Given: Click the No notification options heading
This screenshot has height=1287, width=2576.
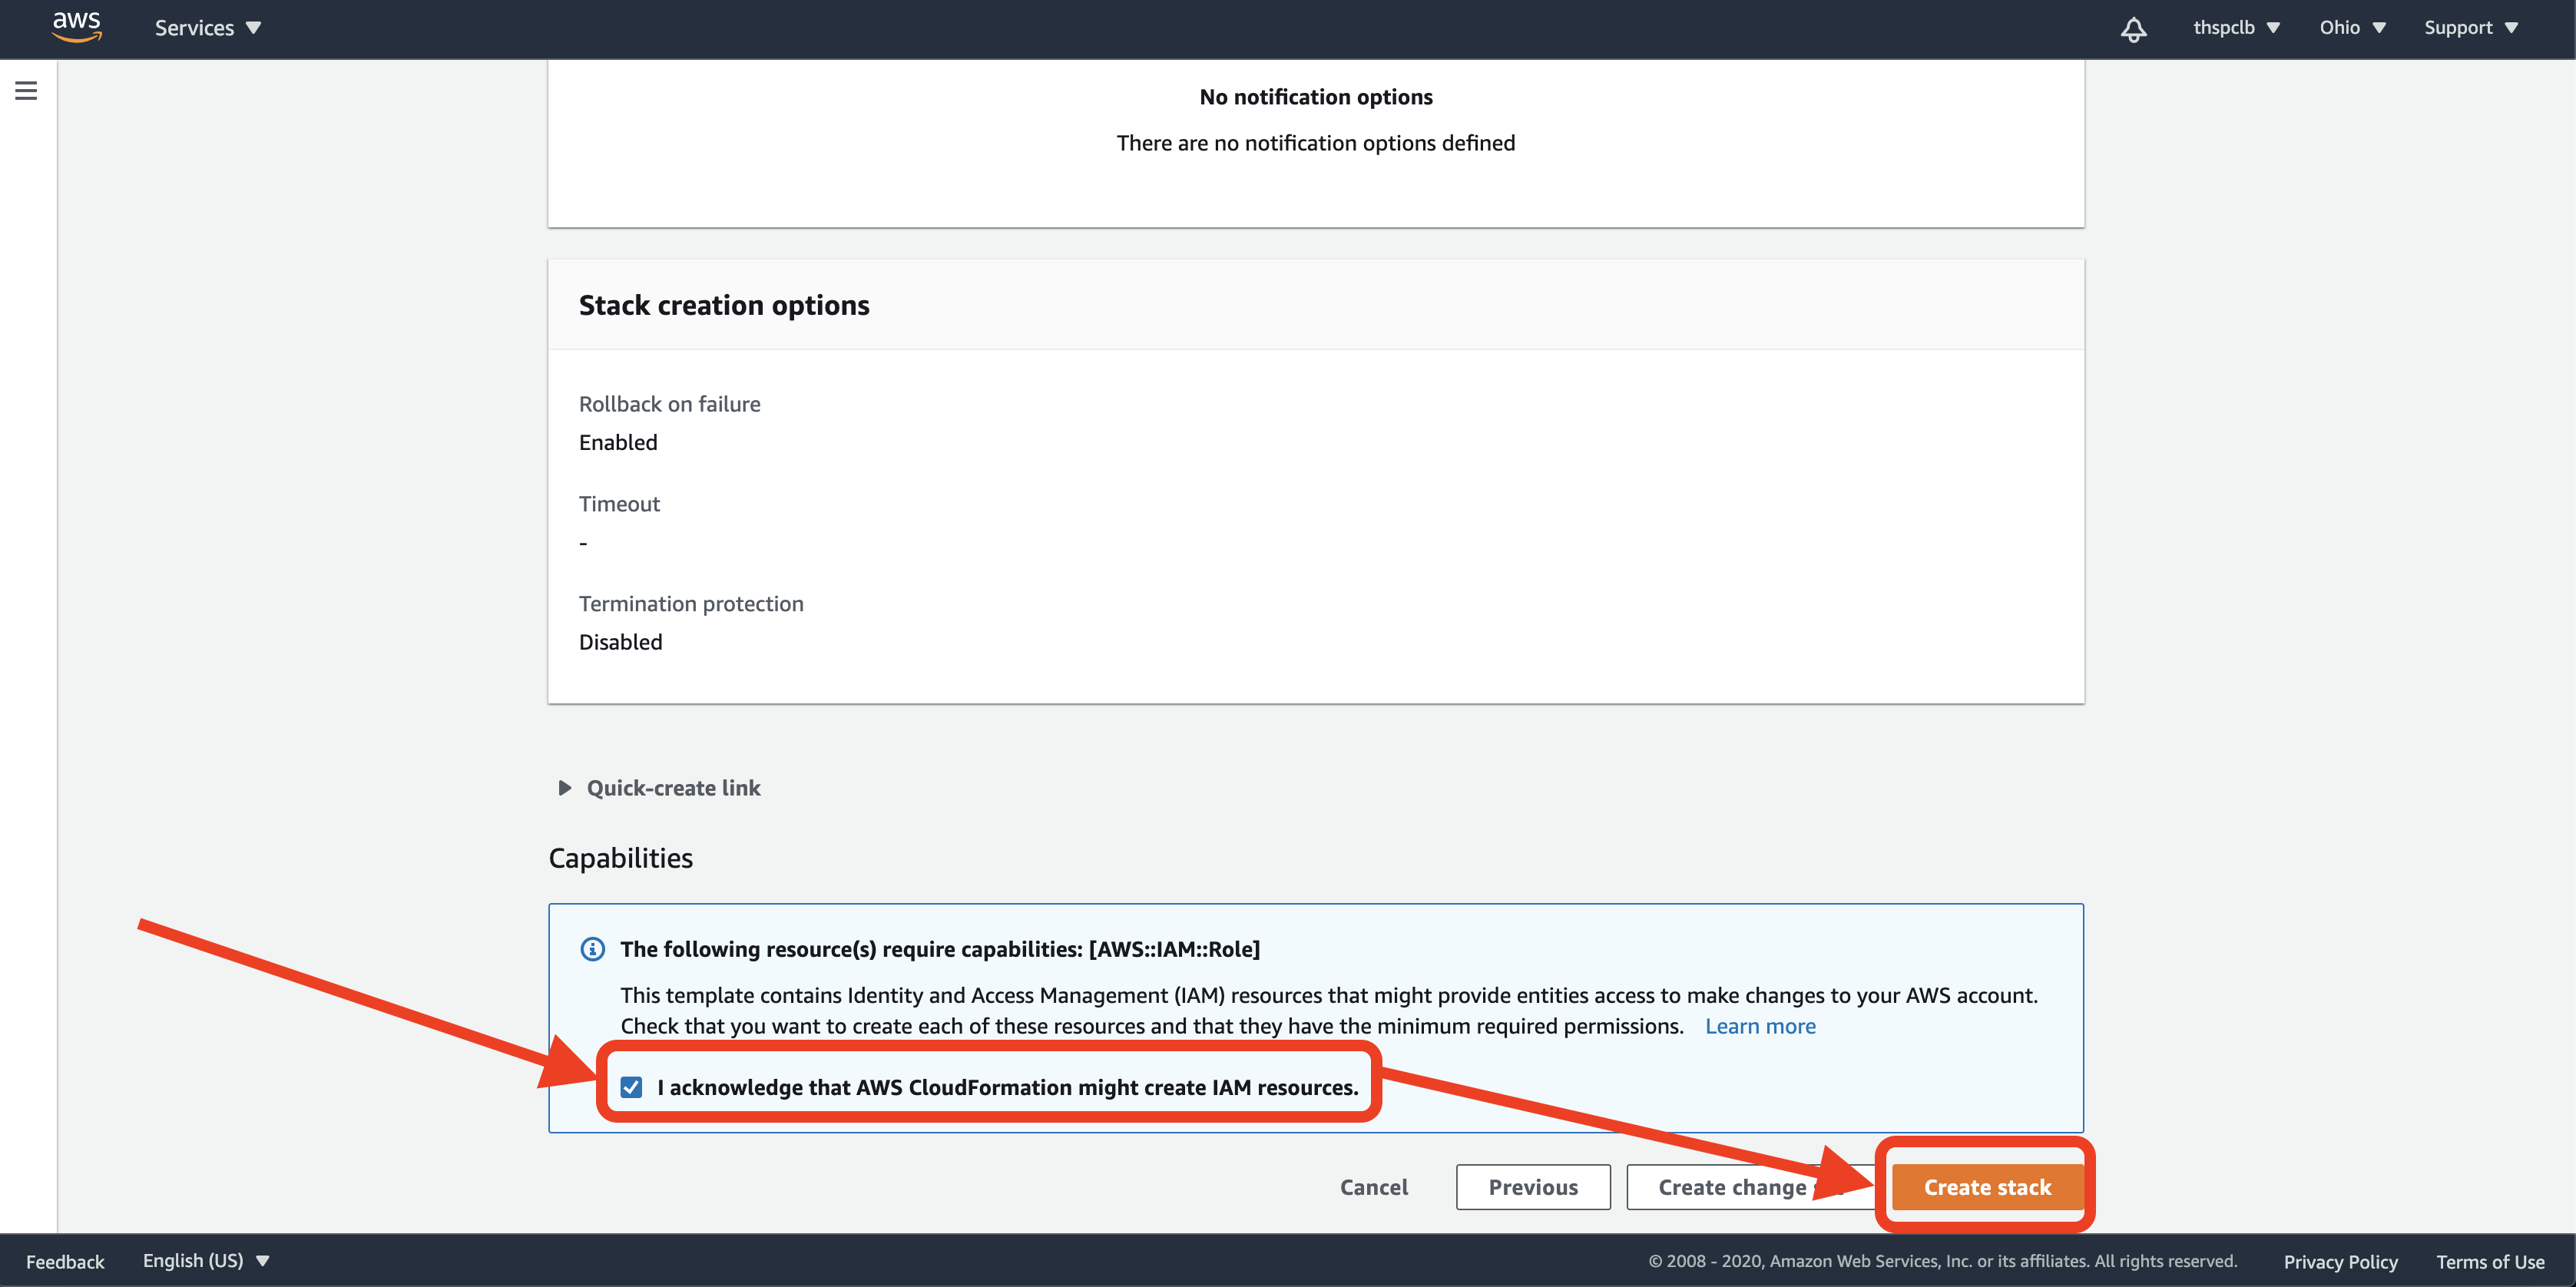Looking at the screenshot, I should 1316,97.
